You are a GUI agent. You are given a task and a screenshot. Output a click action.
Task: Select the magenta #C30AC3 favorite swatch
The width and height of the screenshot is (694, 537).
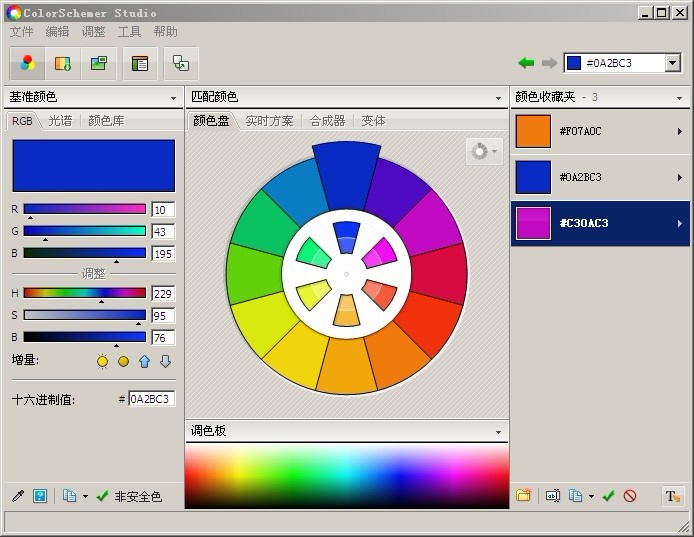click(533, 224)
